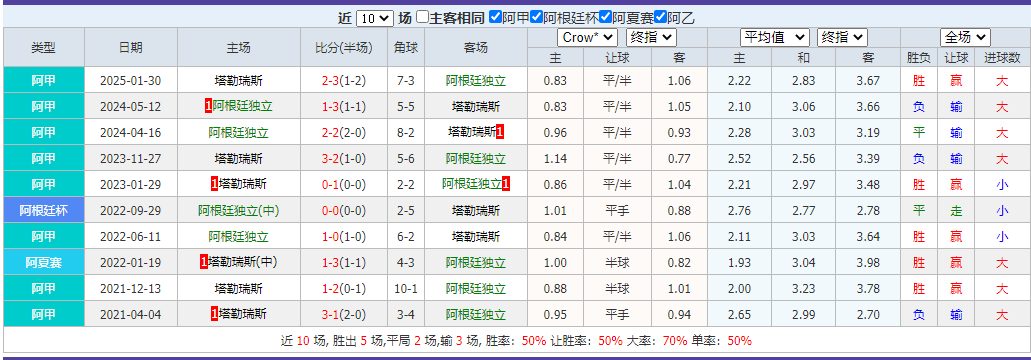Click score 0-1(0-0) of 2023-01-29 match

[x=344, y=185]
